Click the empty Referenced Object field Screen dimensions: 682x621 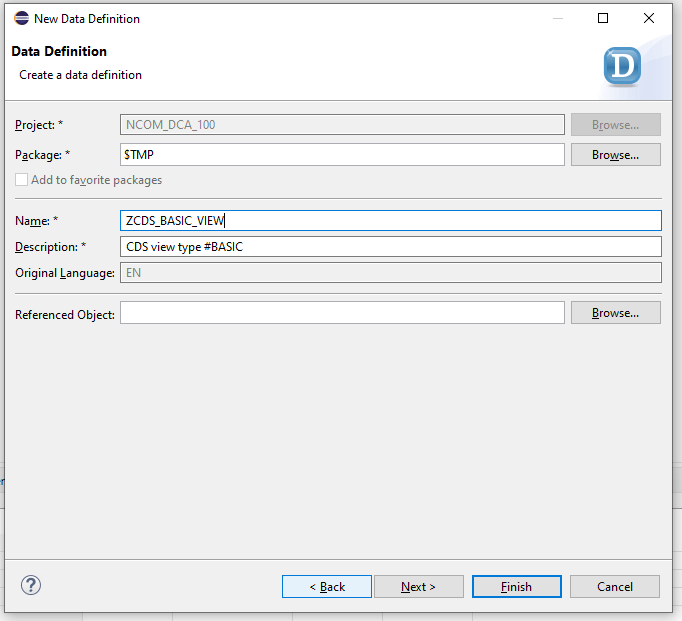point(342,314)
